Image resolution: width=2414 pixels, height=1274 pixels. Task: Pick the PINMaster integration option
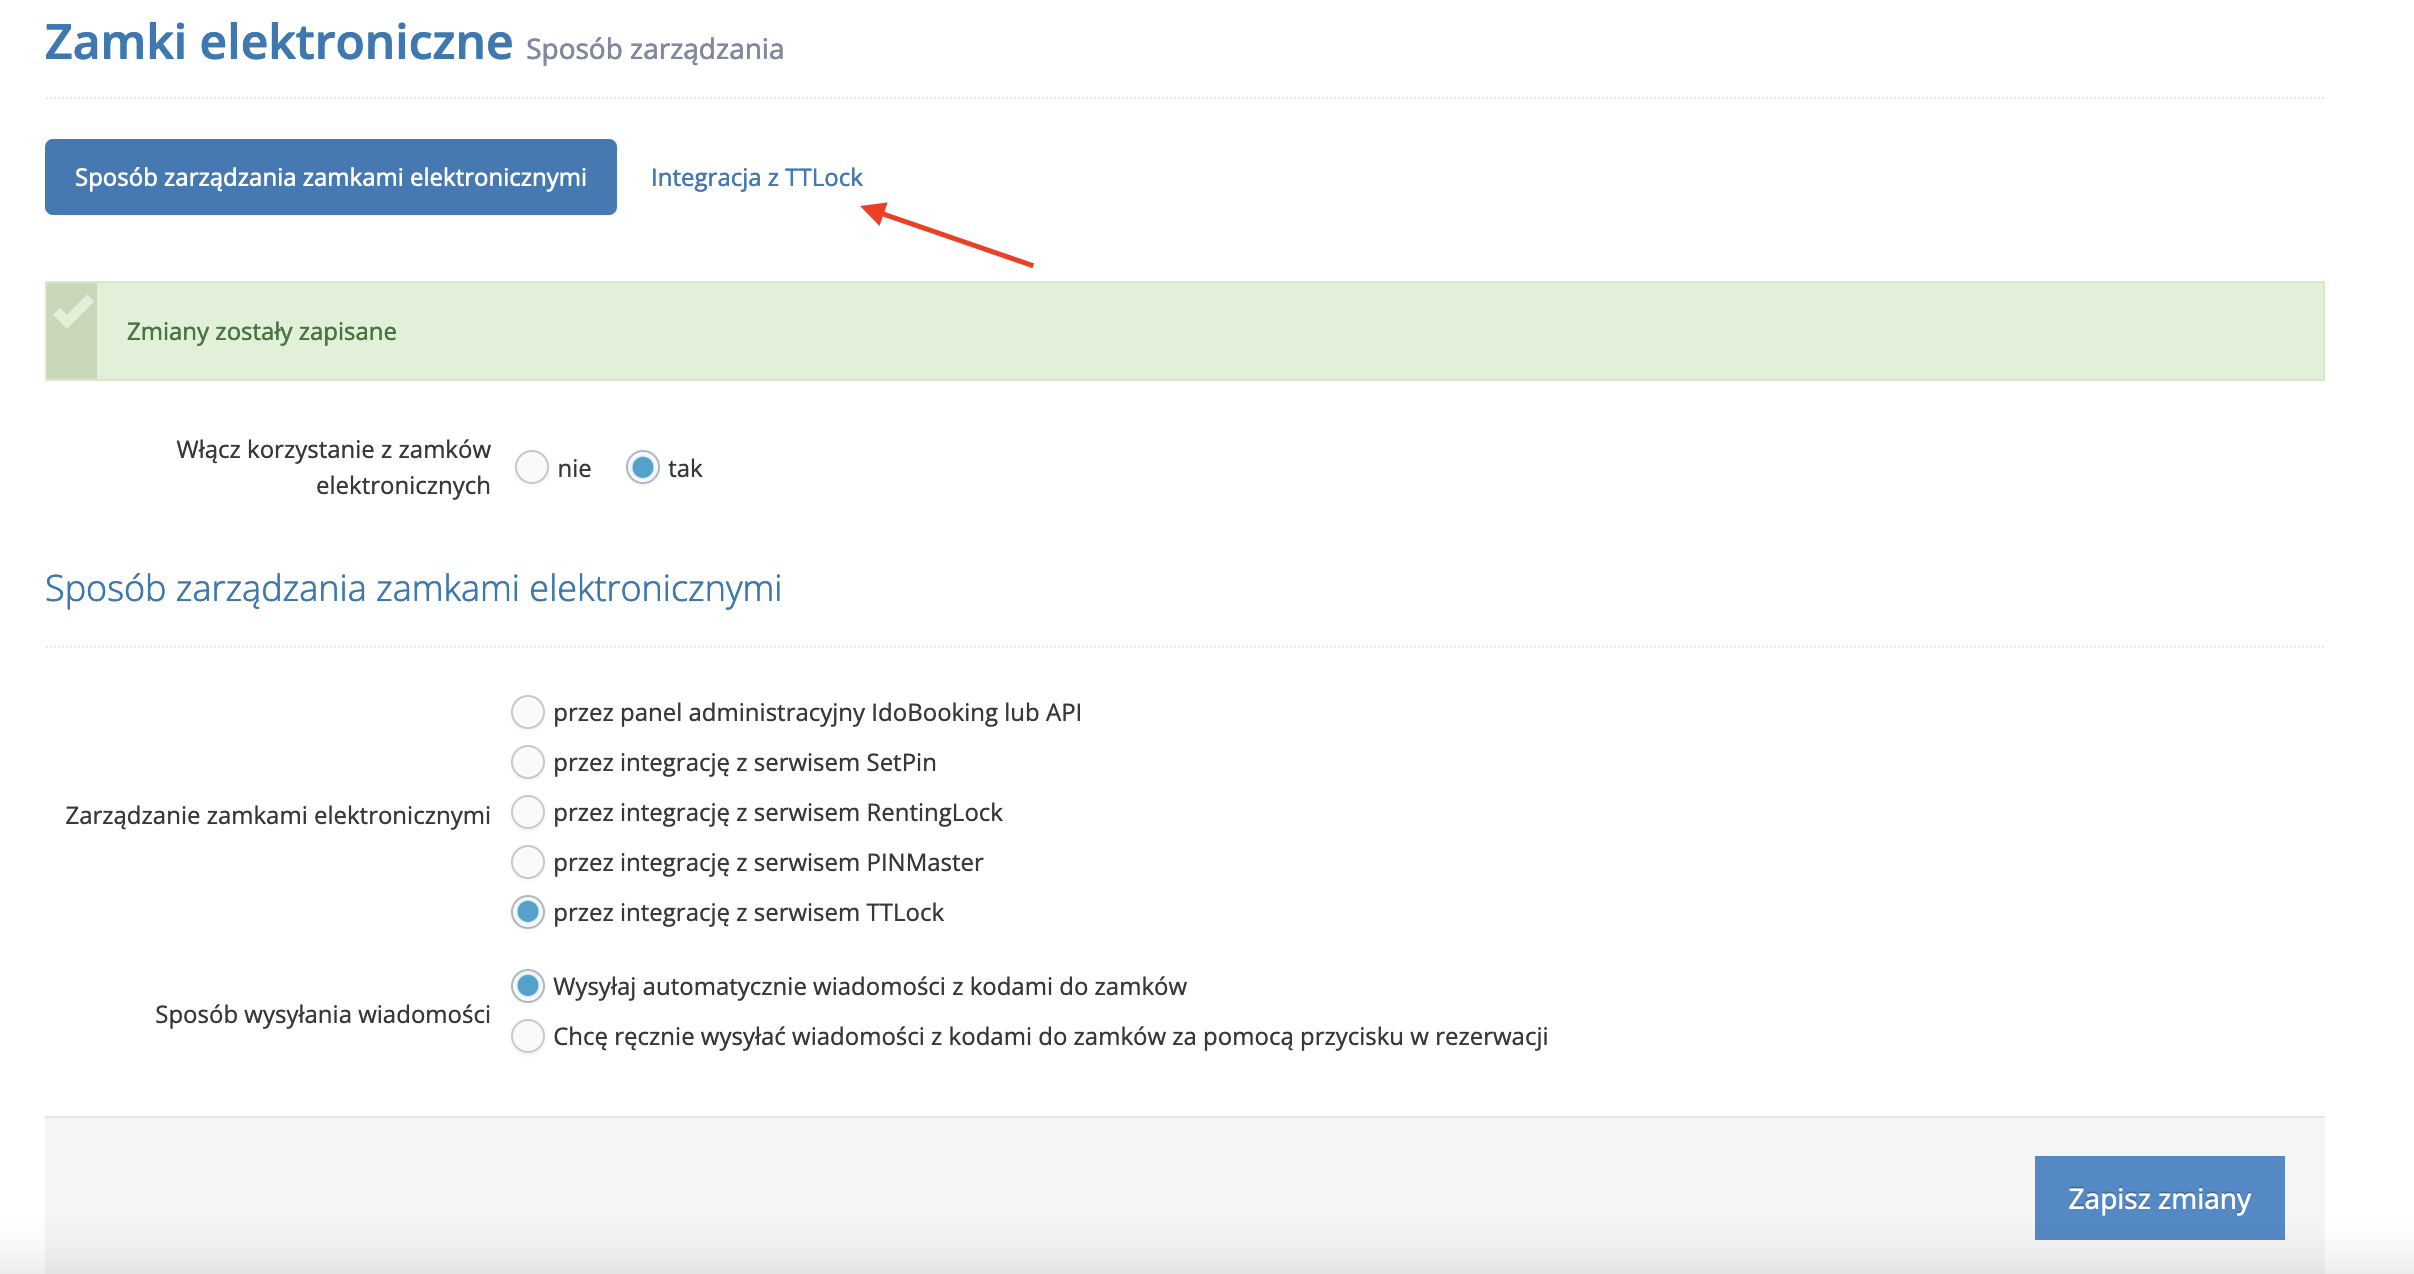[528, 862]
